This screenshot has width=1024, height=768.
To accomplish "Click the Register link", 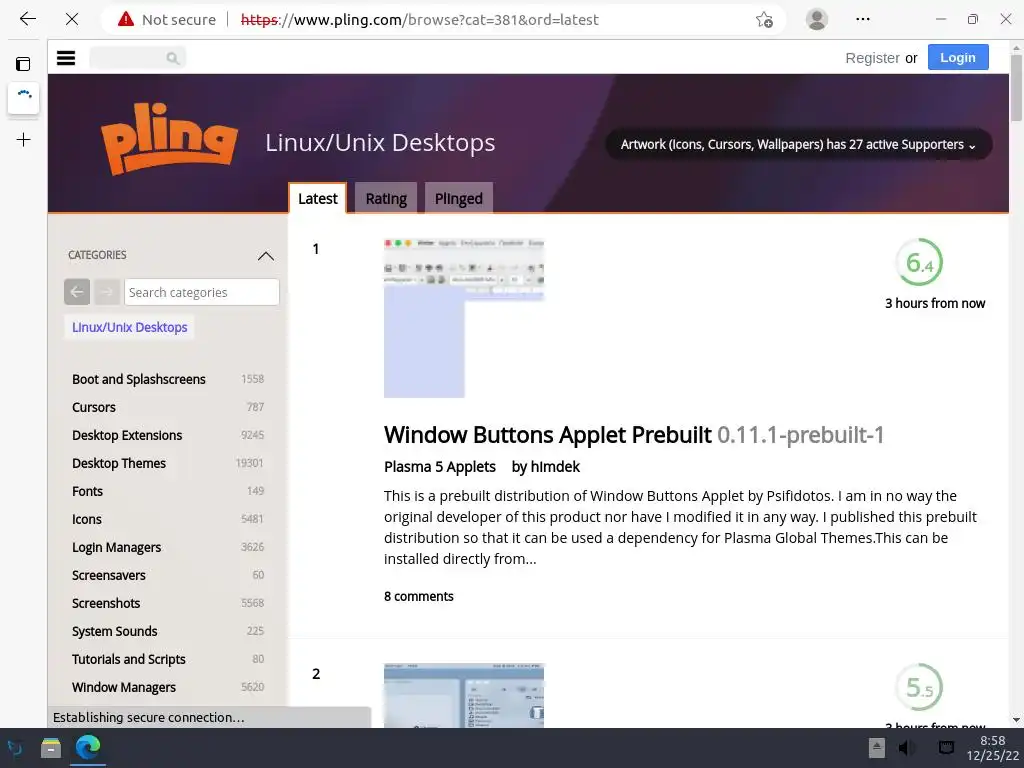I will (x=872, y=58).
